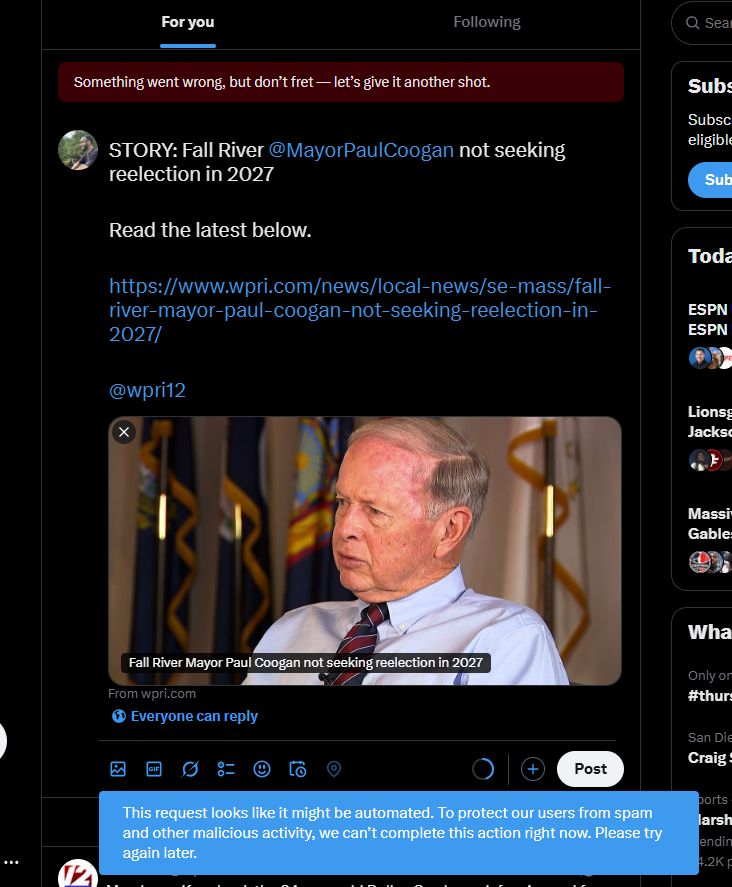Click the character count progress circle
The image size is (732, 887).
click(x=483, y=769)
